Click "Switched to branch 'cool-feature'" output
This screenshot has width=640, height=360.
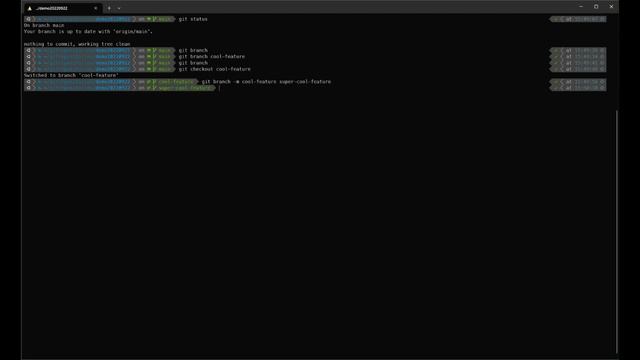click(71, 76)
